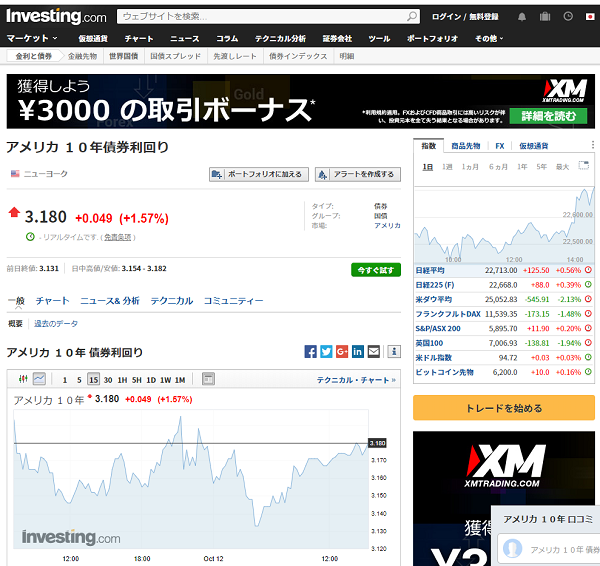Set chart interval to 5H
The width and height of the screenshot is (600, 566).
pos(137,380)
